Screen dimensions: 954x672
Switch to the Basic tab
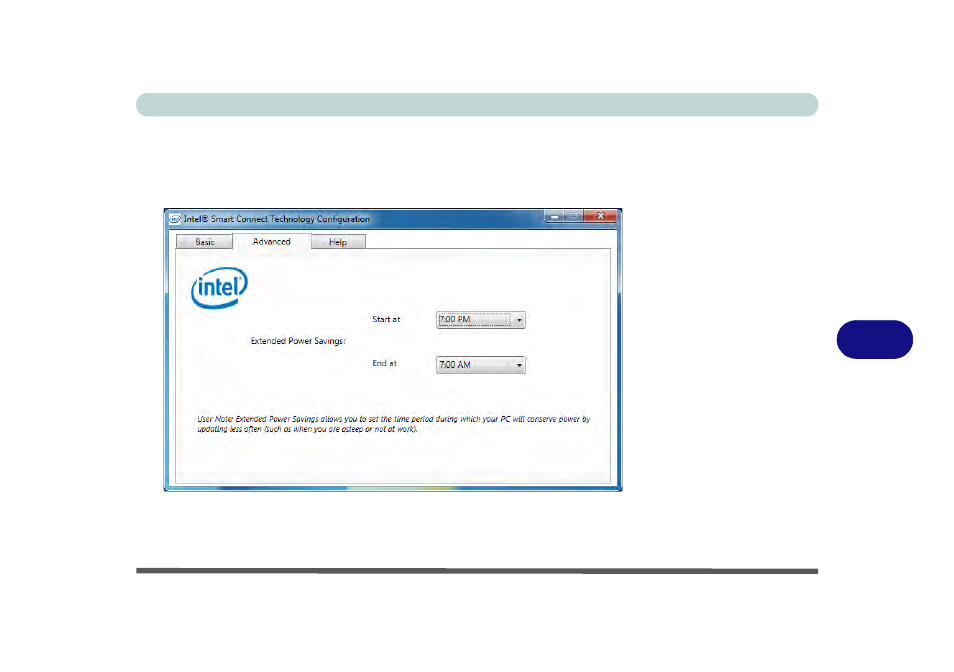tap(204, 242)
